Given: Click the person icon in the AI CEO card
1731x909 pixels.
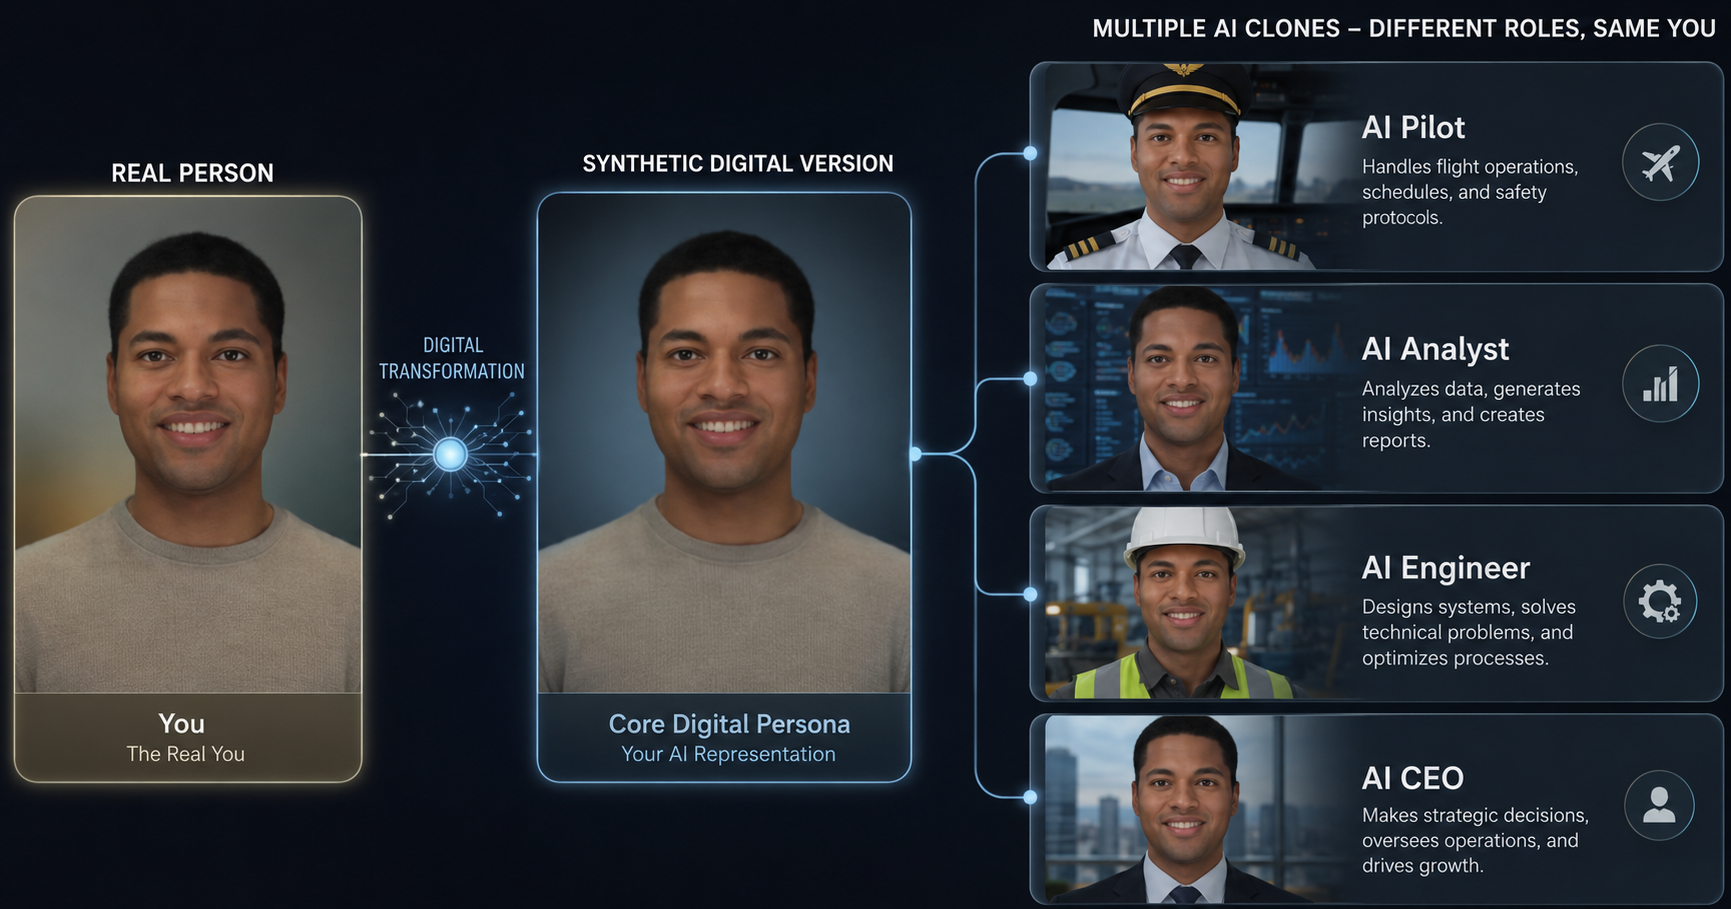Looking at the screenshot, I should tap(1659, 805).
